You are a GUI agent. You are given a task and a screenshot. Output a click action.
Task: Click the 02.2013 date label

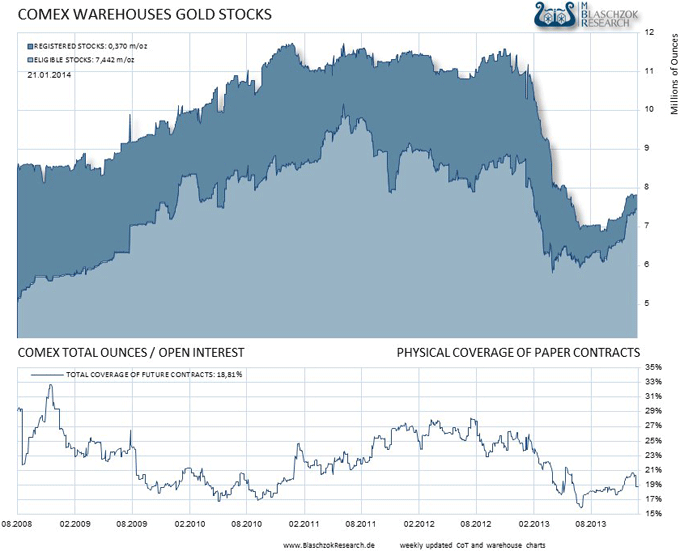(x=534, y=524)
